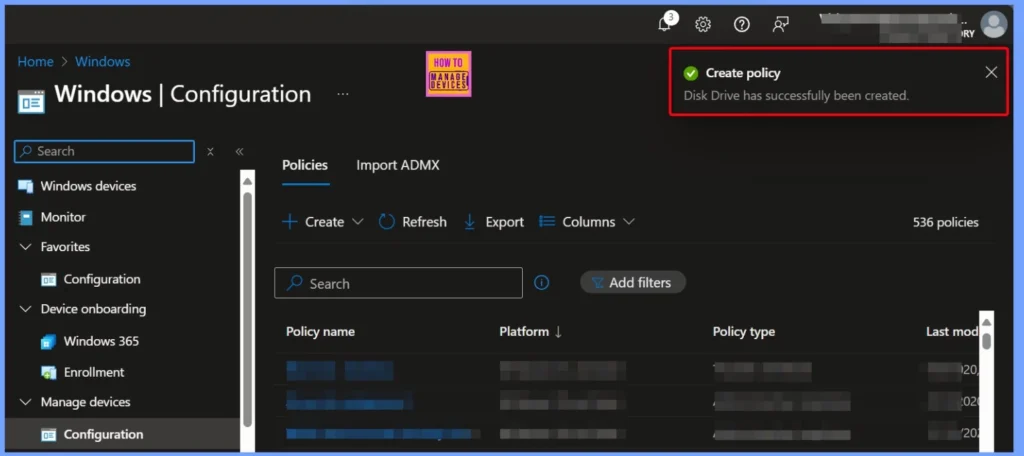The width and height of the screenshot is (1024, 456).
Task: Collapse the Favorites section
Action: point(25,247)
